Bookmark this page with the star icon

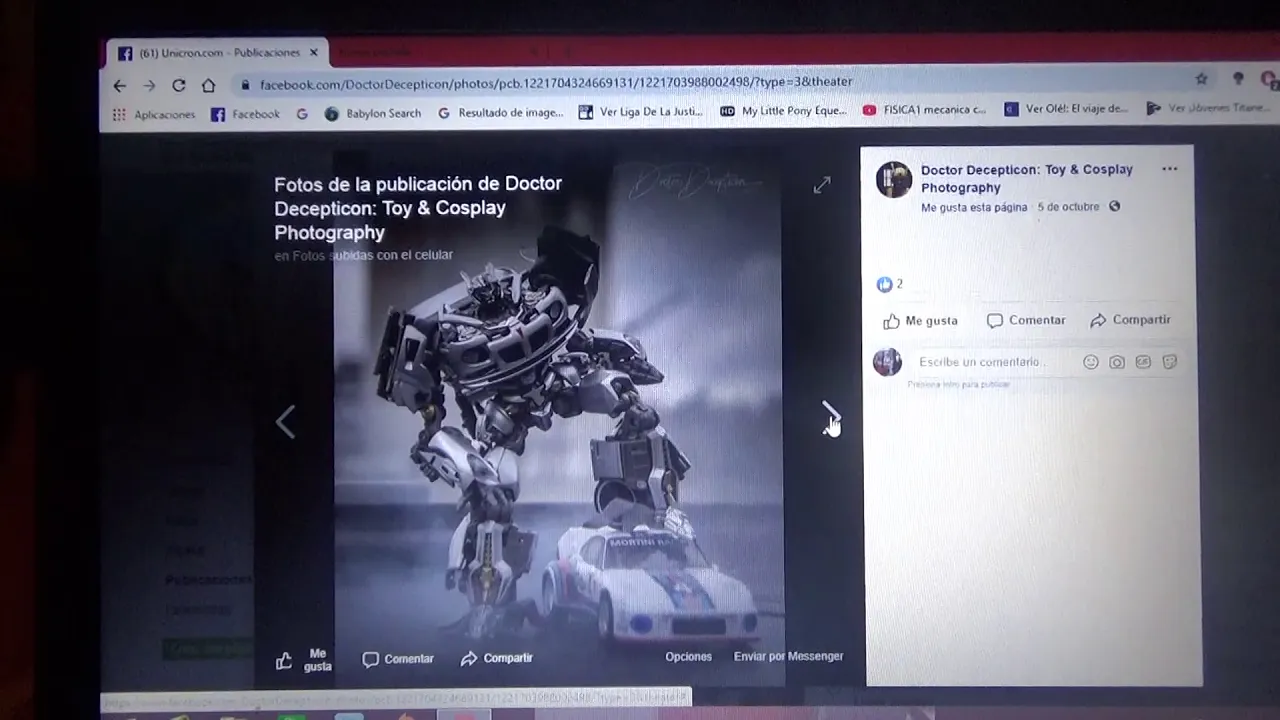pos(1201,79)
